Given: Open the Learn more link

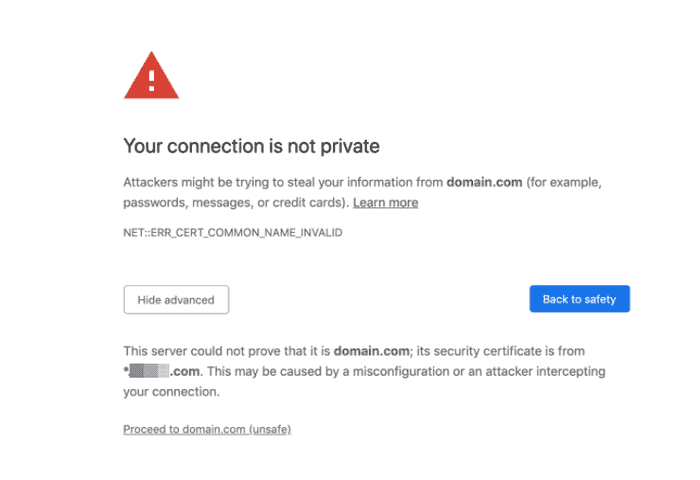Looking at the screenshot, I should 385,202.
